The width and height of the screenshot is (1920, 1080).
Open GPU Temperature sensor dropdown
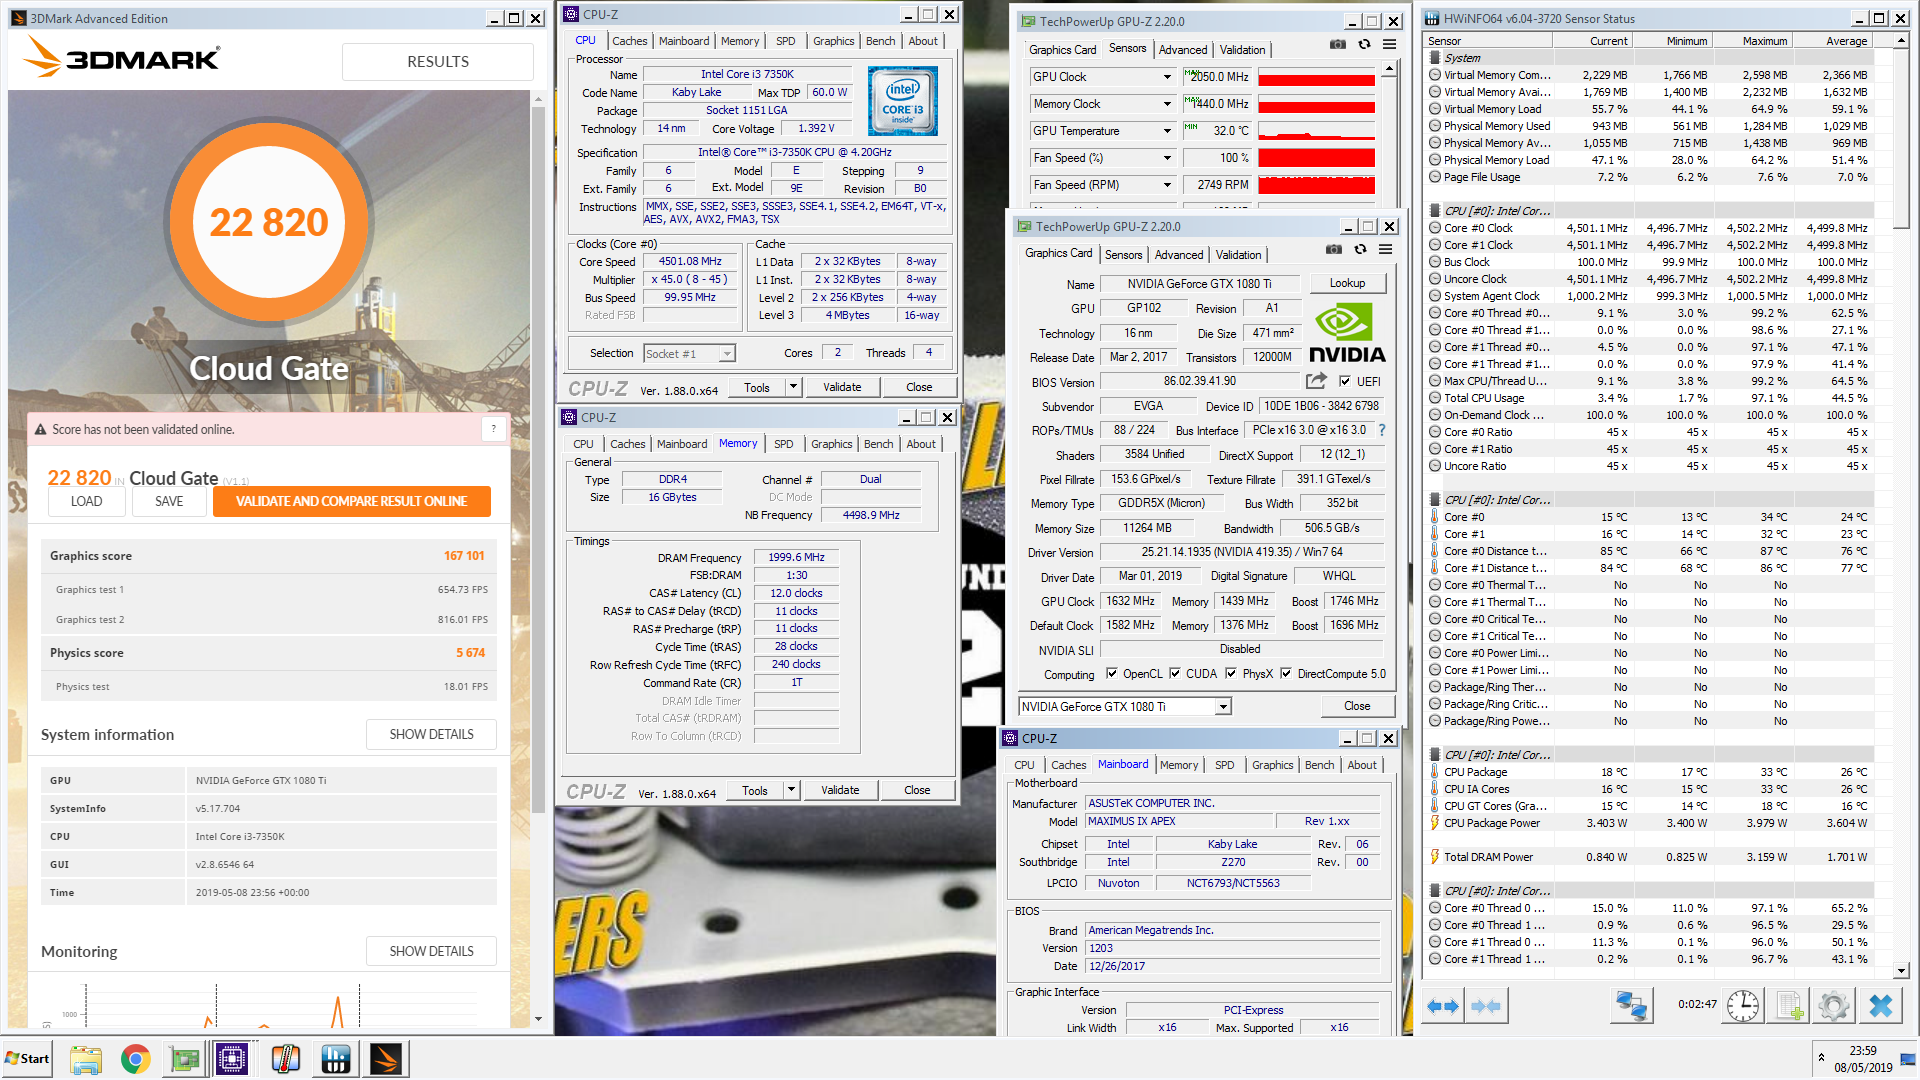1167,131
